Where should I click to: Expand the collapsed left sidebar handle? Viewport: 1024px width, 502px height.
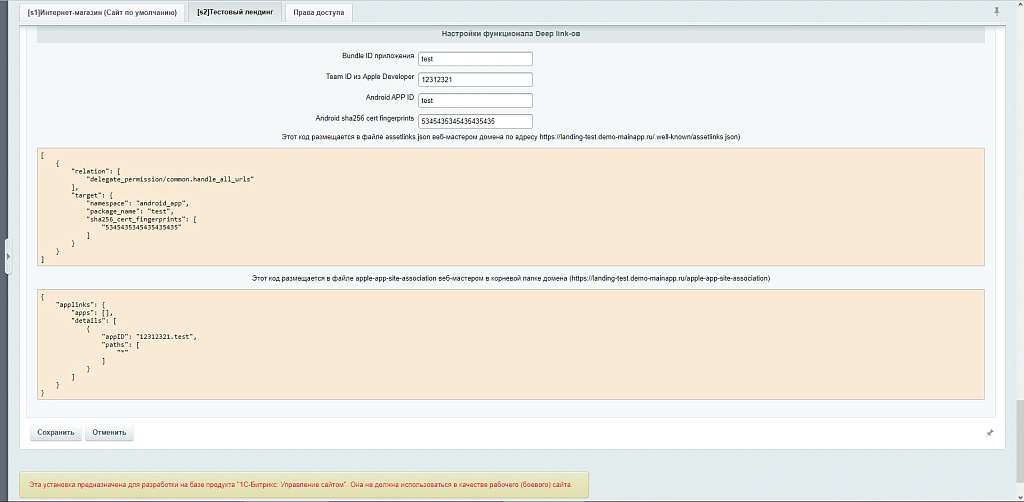(8, 257)
